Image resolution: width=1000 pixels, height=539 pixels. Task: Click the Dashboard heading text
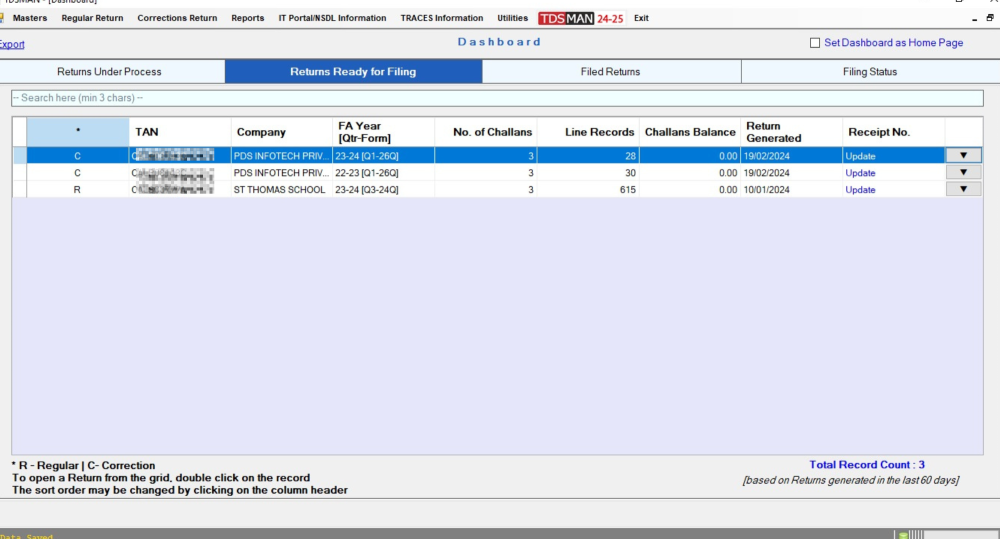point(499,42)
